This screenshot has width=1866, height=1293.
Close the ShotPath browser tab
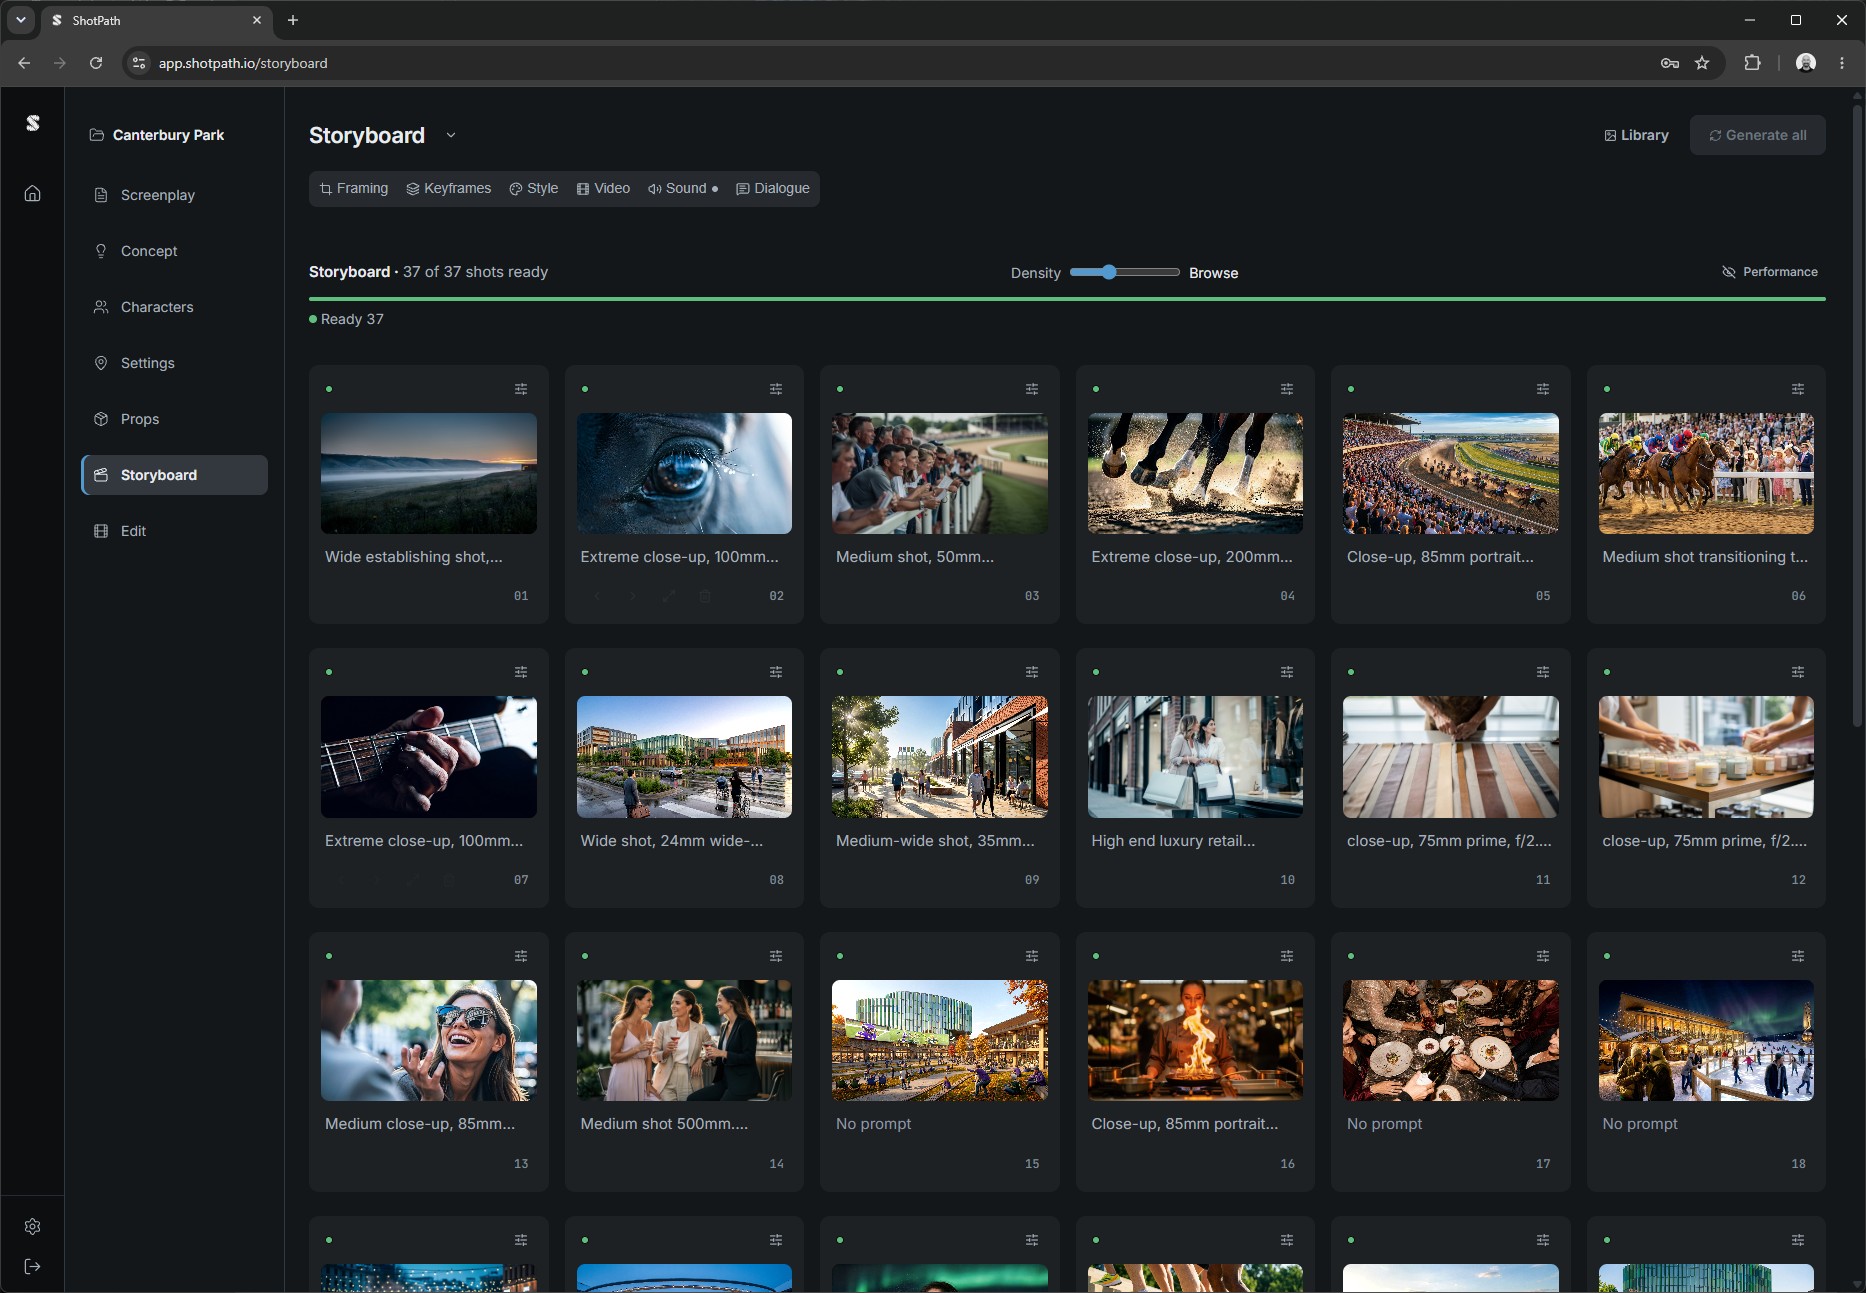[x=257, y=20]
